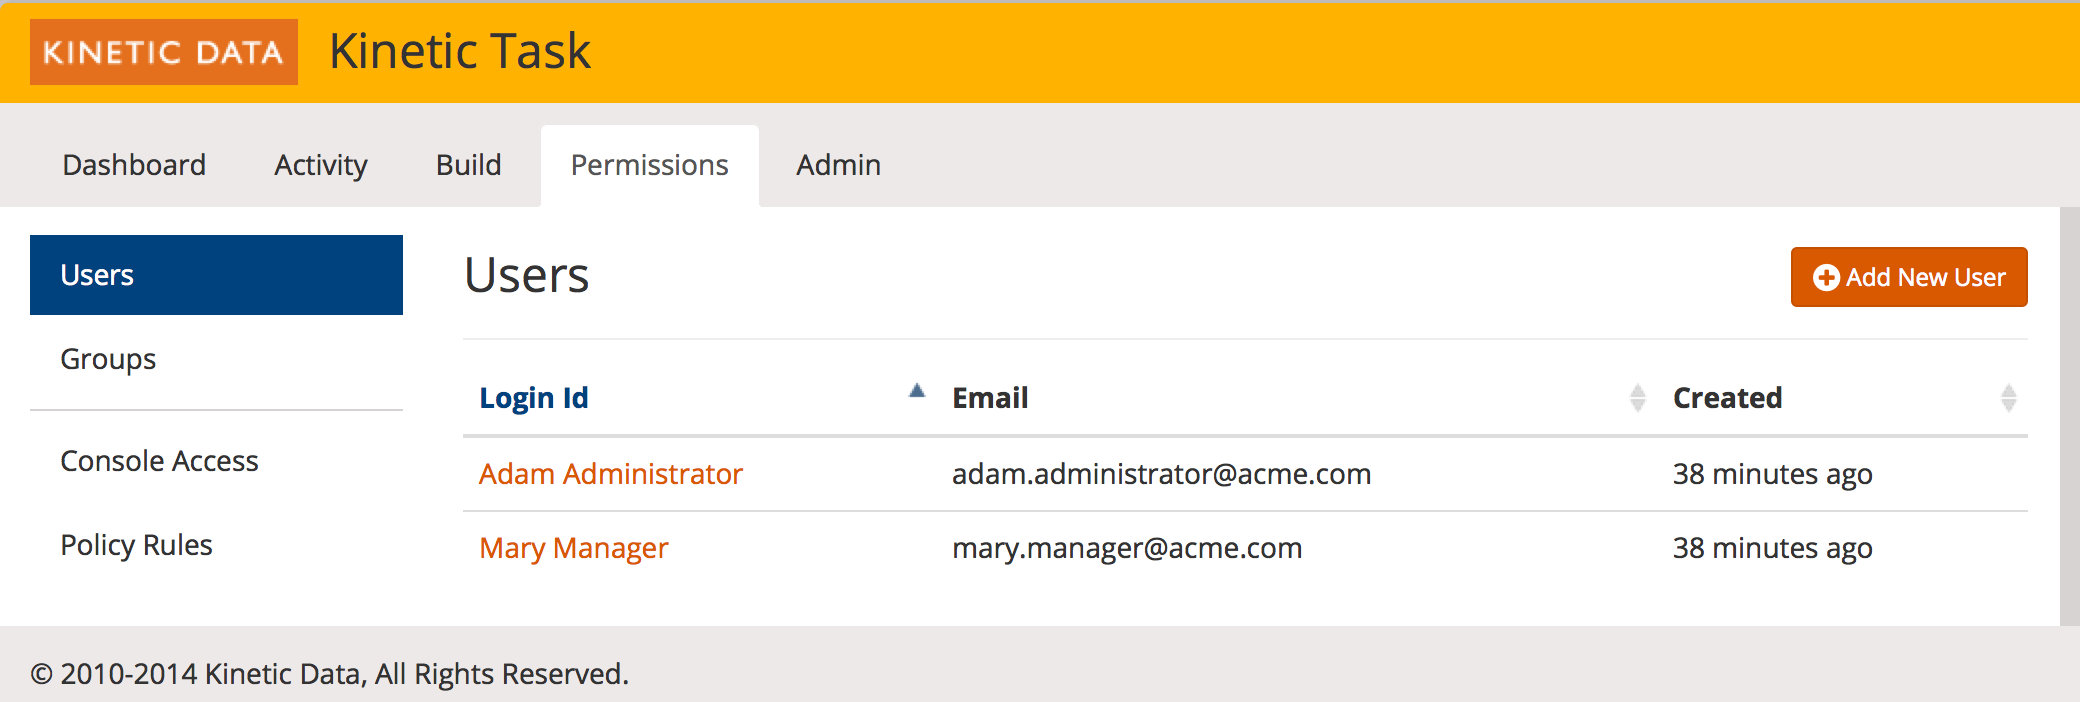
Task: Click adam.administrator@acme.com email cell
Action: (x=1161, y=474)
